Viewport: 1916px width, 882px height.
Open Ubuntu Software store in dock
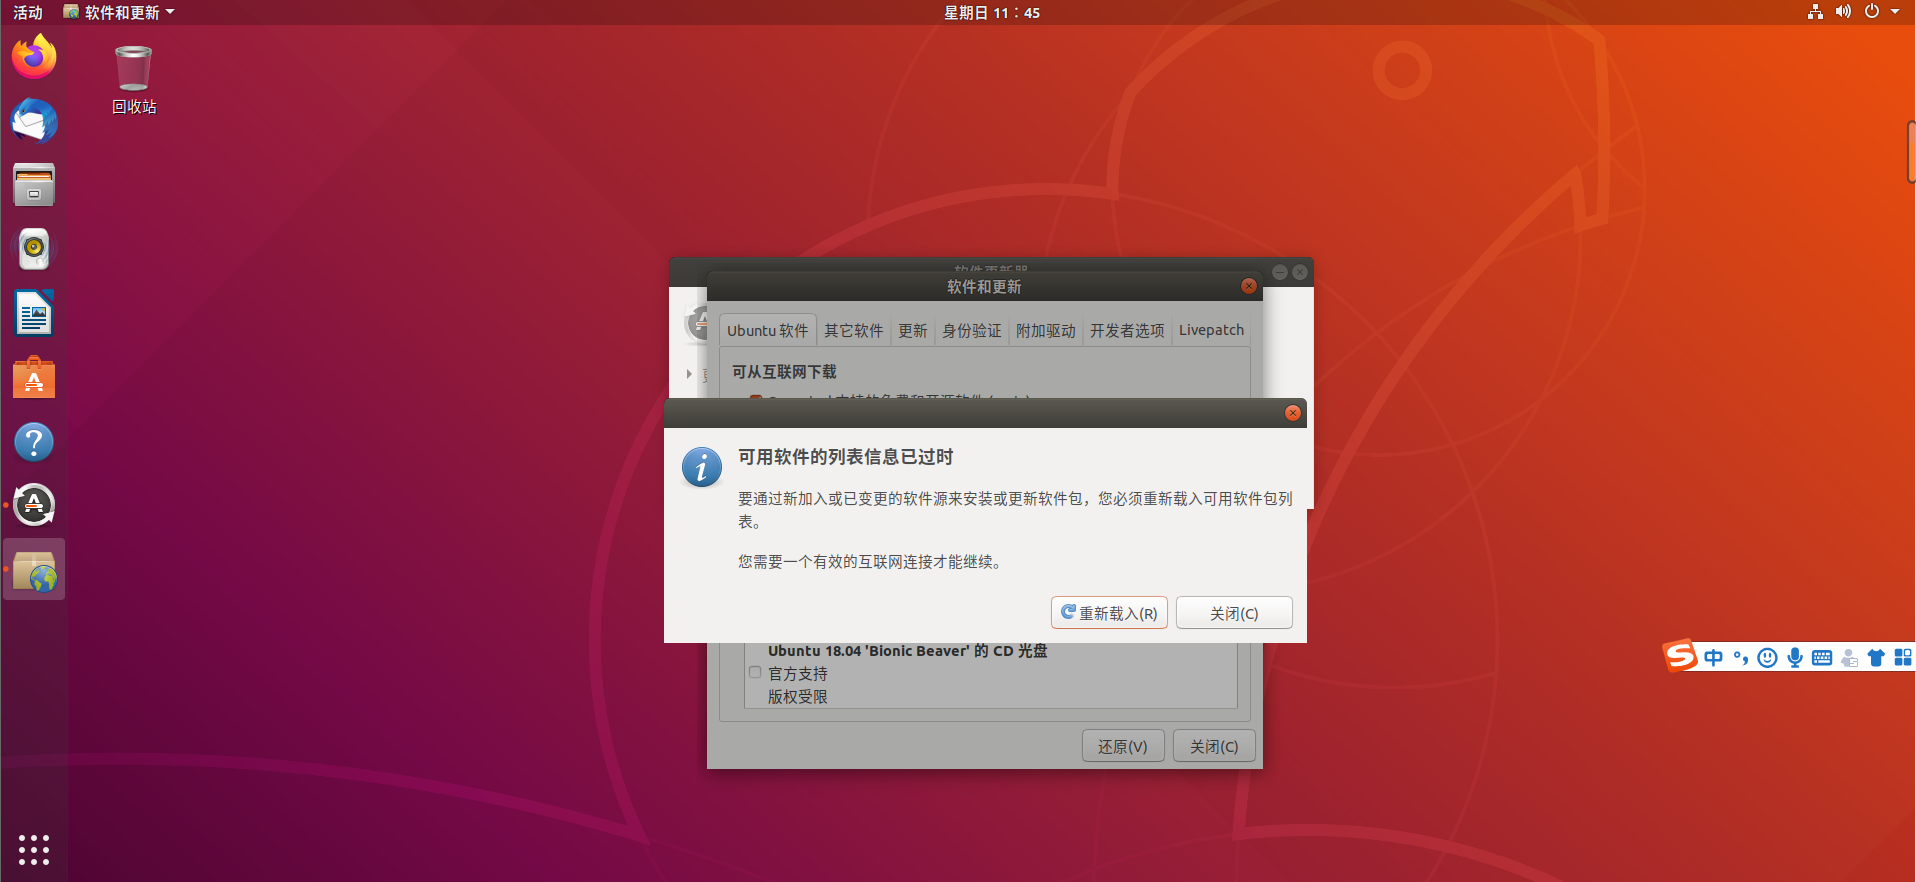click(x=34, y=377)
